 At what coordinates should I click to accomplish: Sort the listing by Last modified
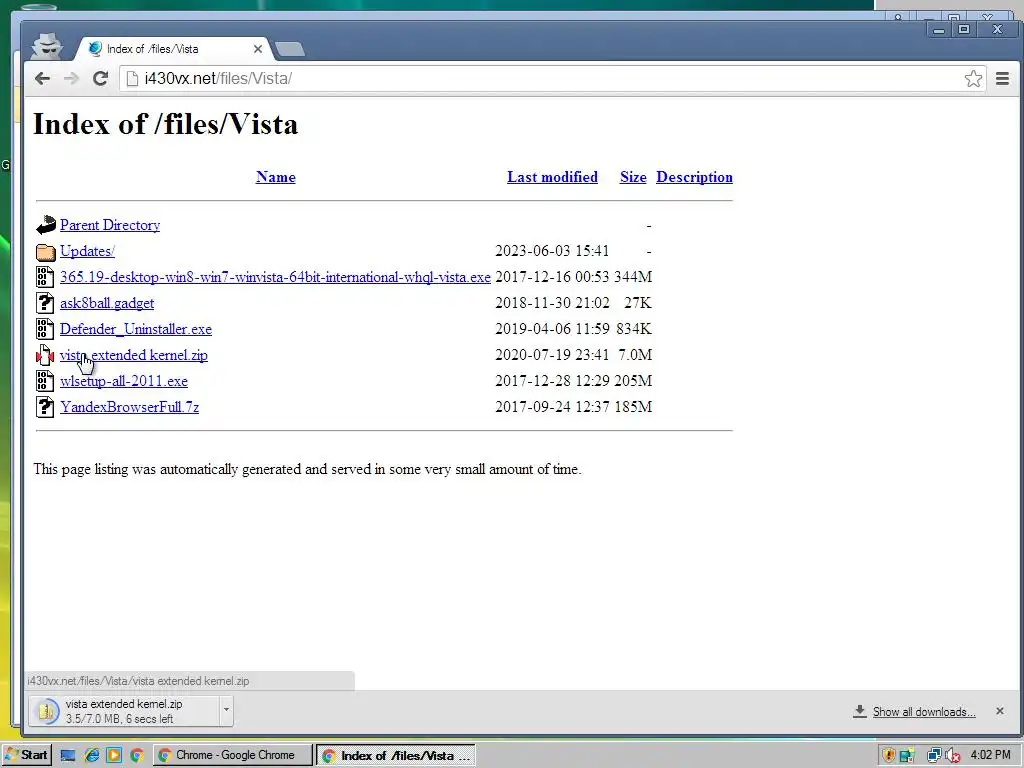(552, 177)
